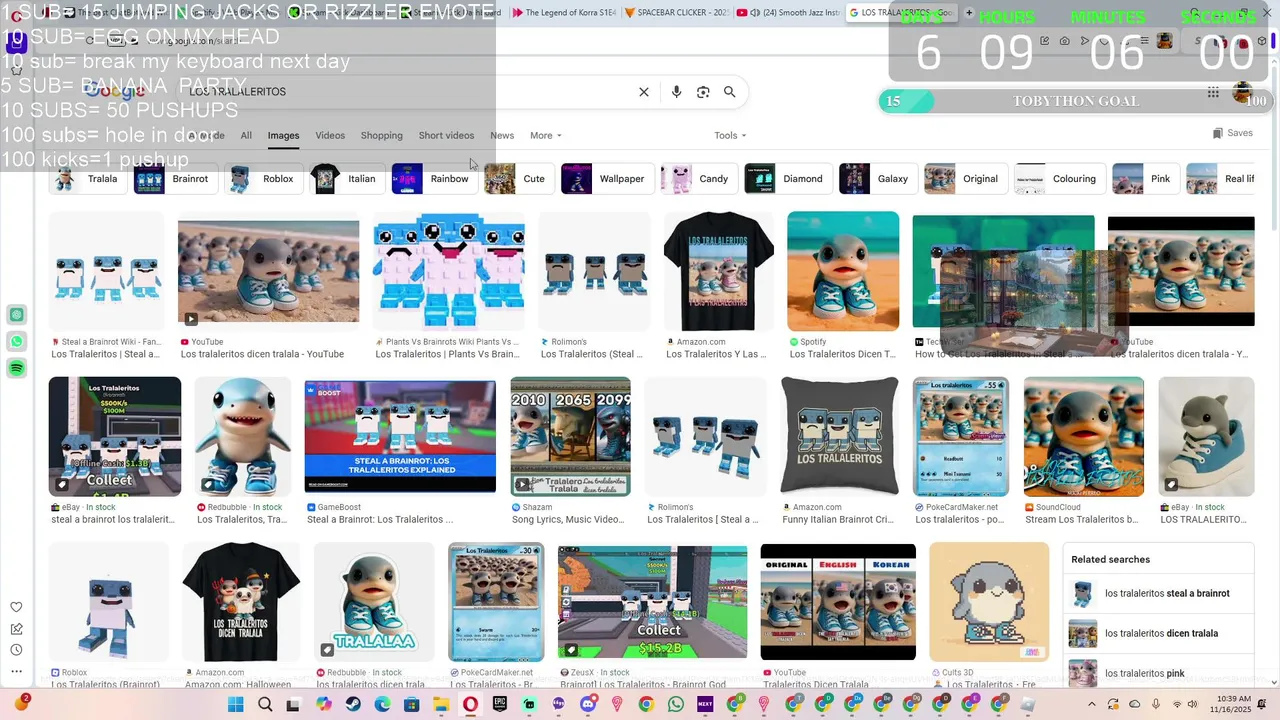The image size is (1280, 720).
Task: Expand the More search filters dropdown
Action: [546, 136]
